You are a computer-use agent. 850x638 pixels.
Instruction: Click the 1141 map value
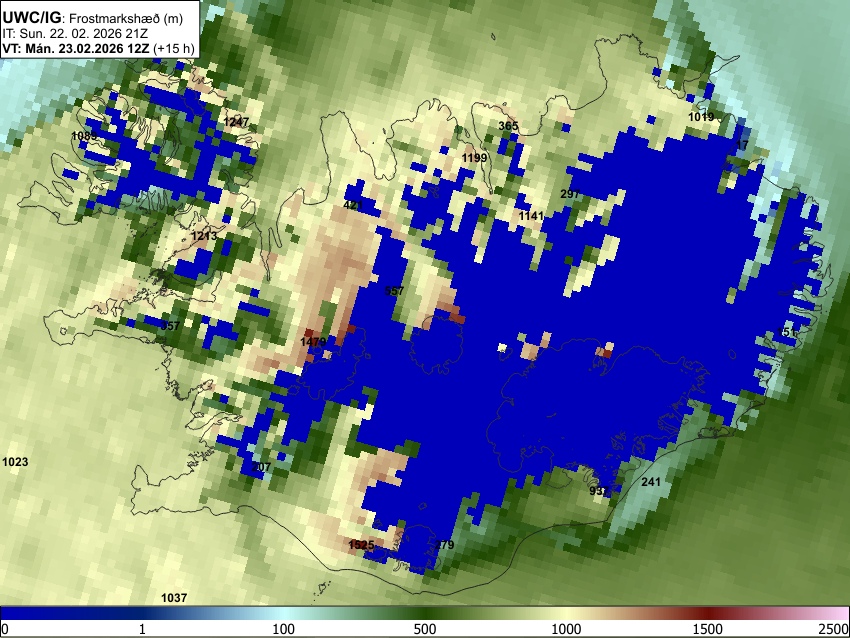point(531,216)
